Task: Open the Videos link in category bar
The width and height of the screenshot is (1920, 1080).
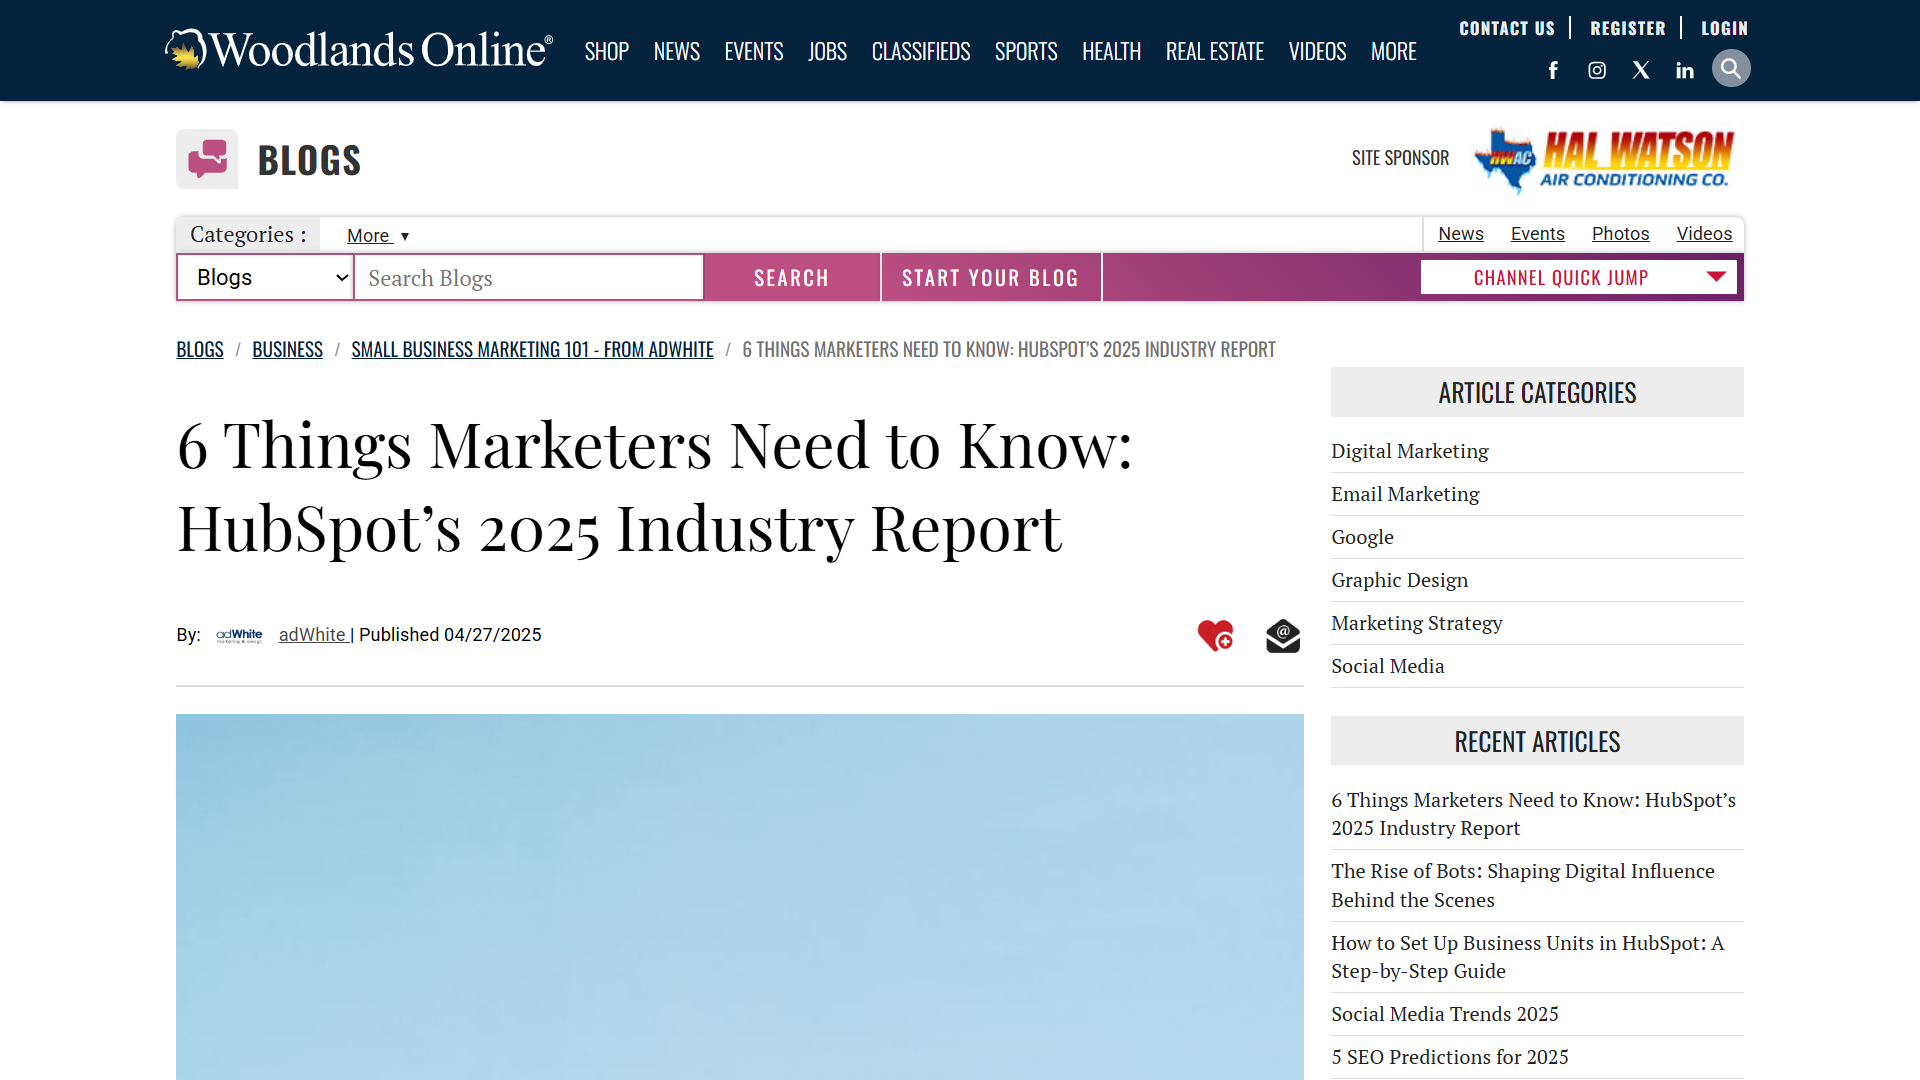Action: [x=1705, y=233]
